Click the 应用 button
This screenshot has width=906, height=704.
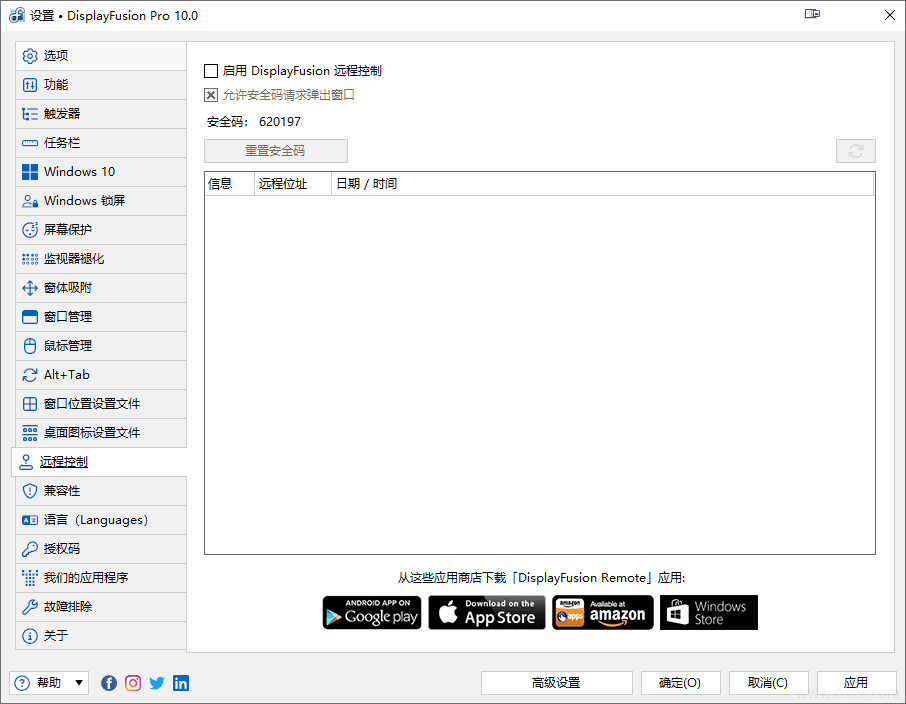[x=856, y=683]
